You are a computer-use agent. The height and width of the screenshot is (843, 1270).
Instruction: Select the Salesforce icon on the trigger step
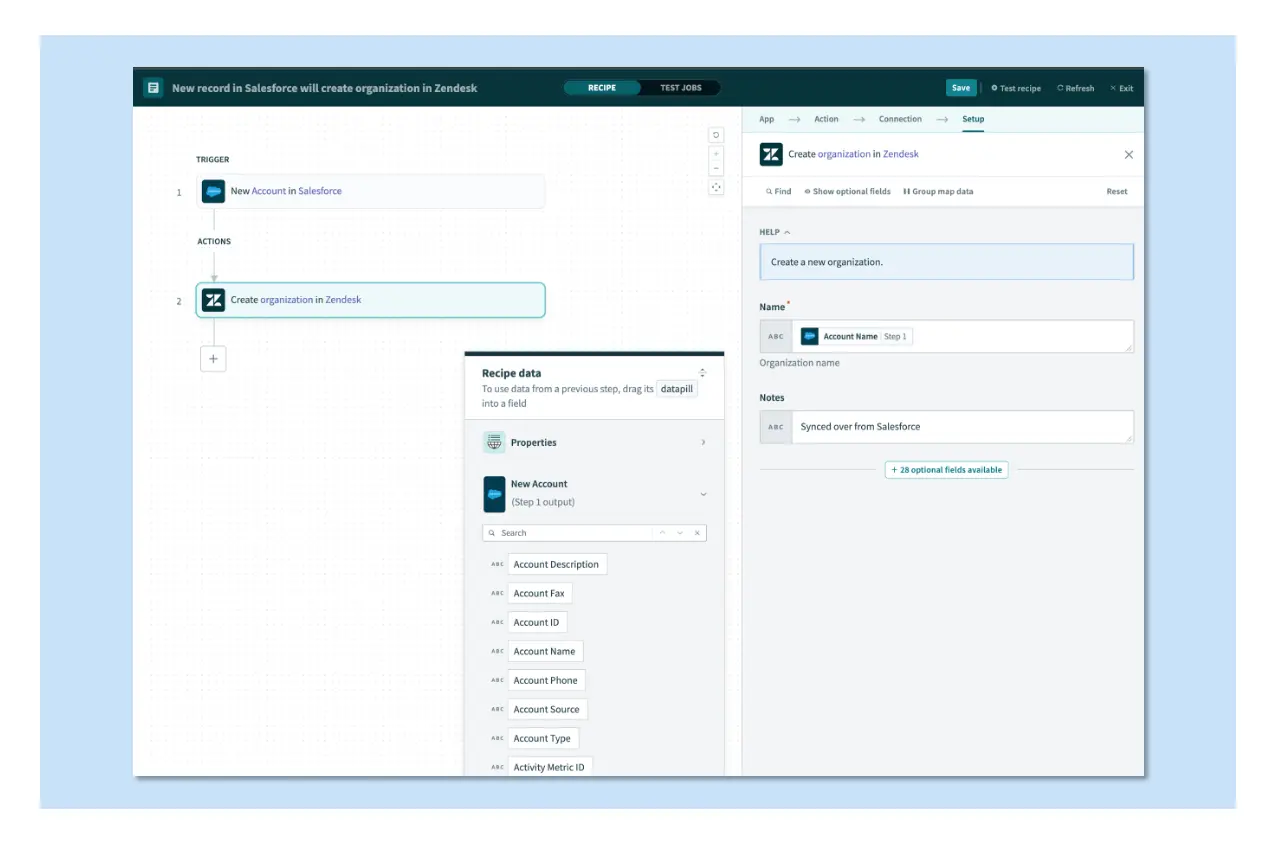213,191
